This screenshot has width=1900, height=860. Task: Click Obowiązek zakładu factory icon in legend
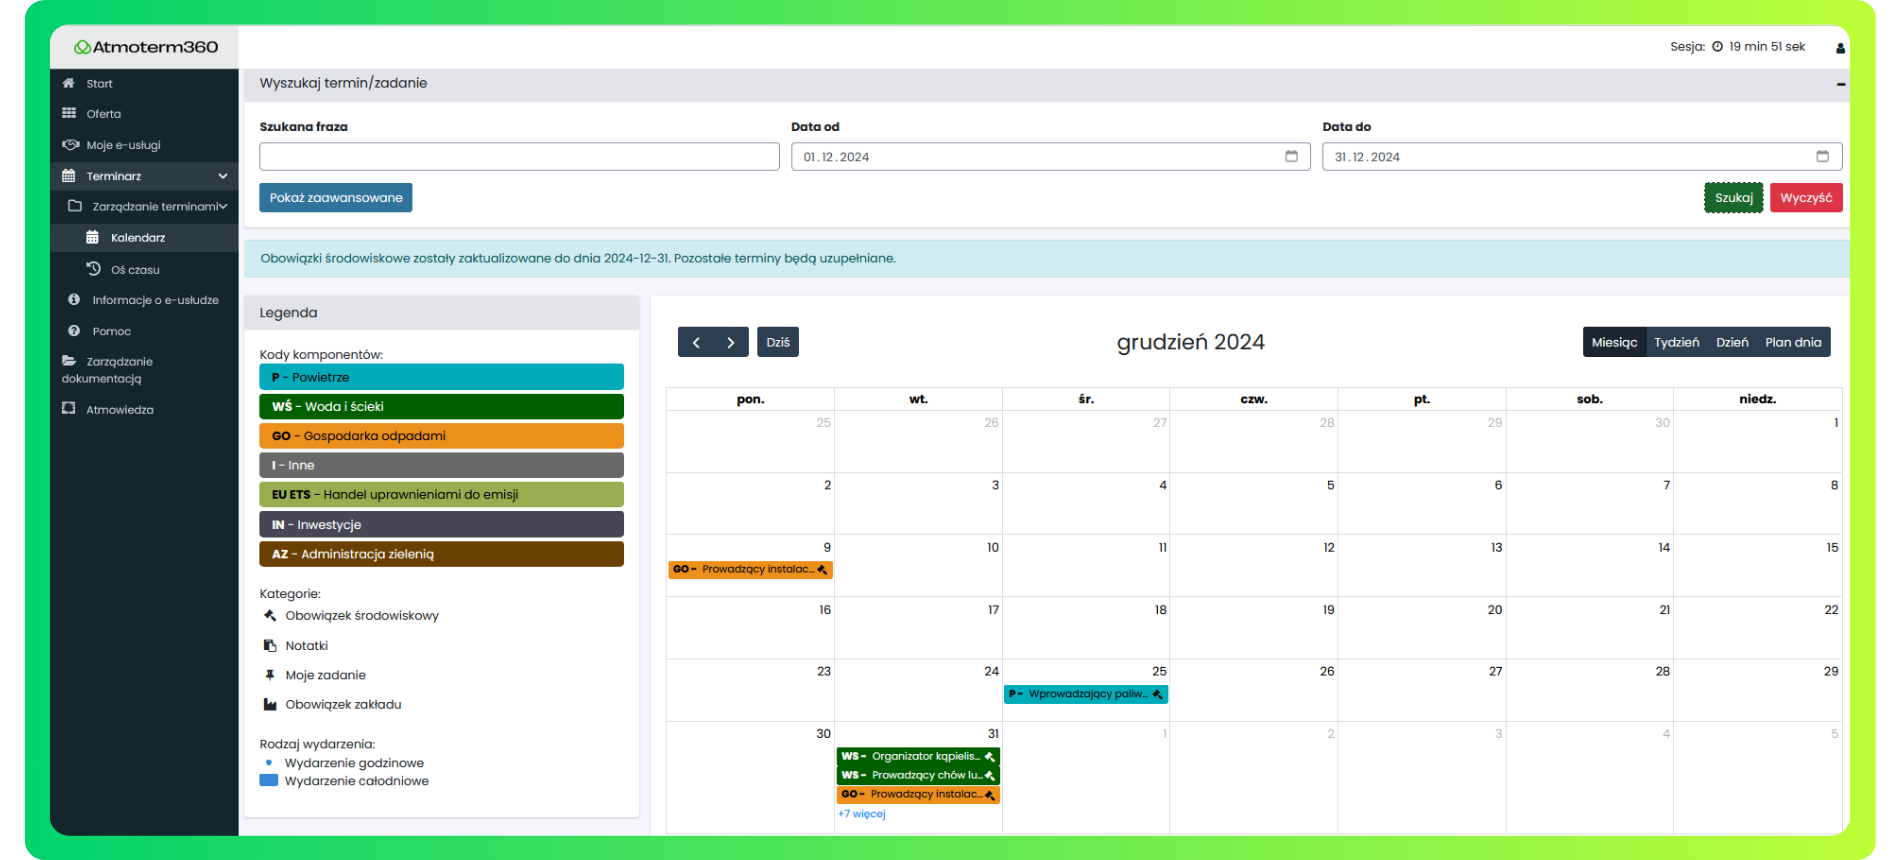coord(270,704)
